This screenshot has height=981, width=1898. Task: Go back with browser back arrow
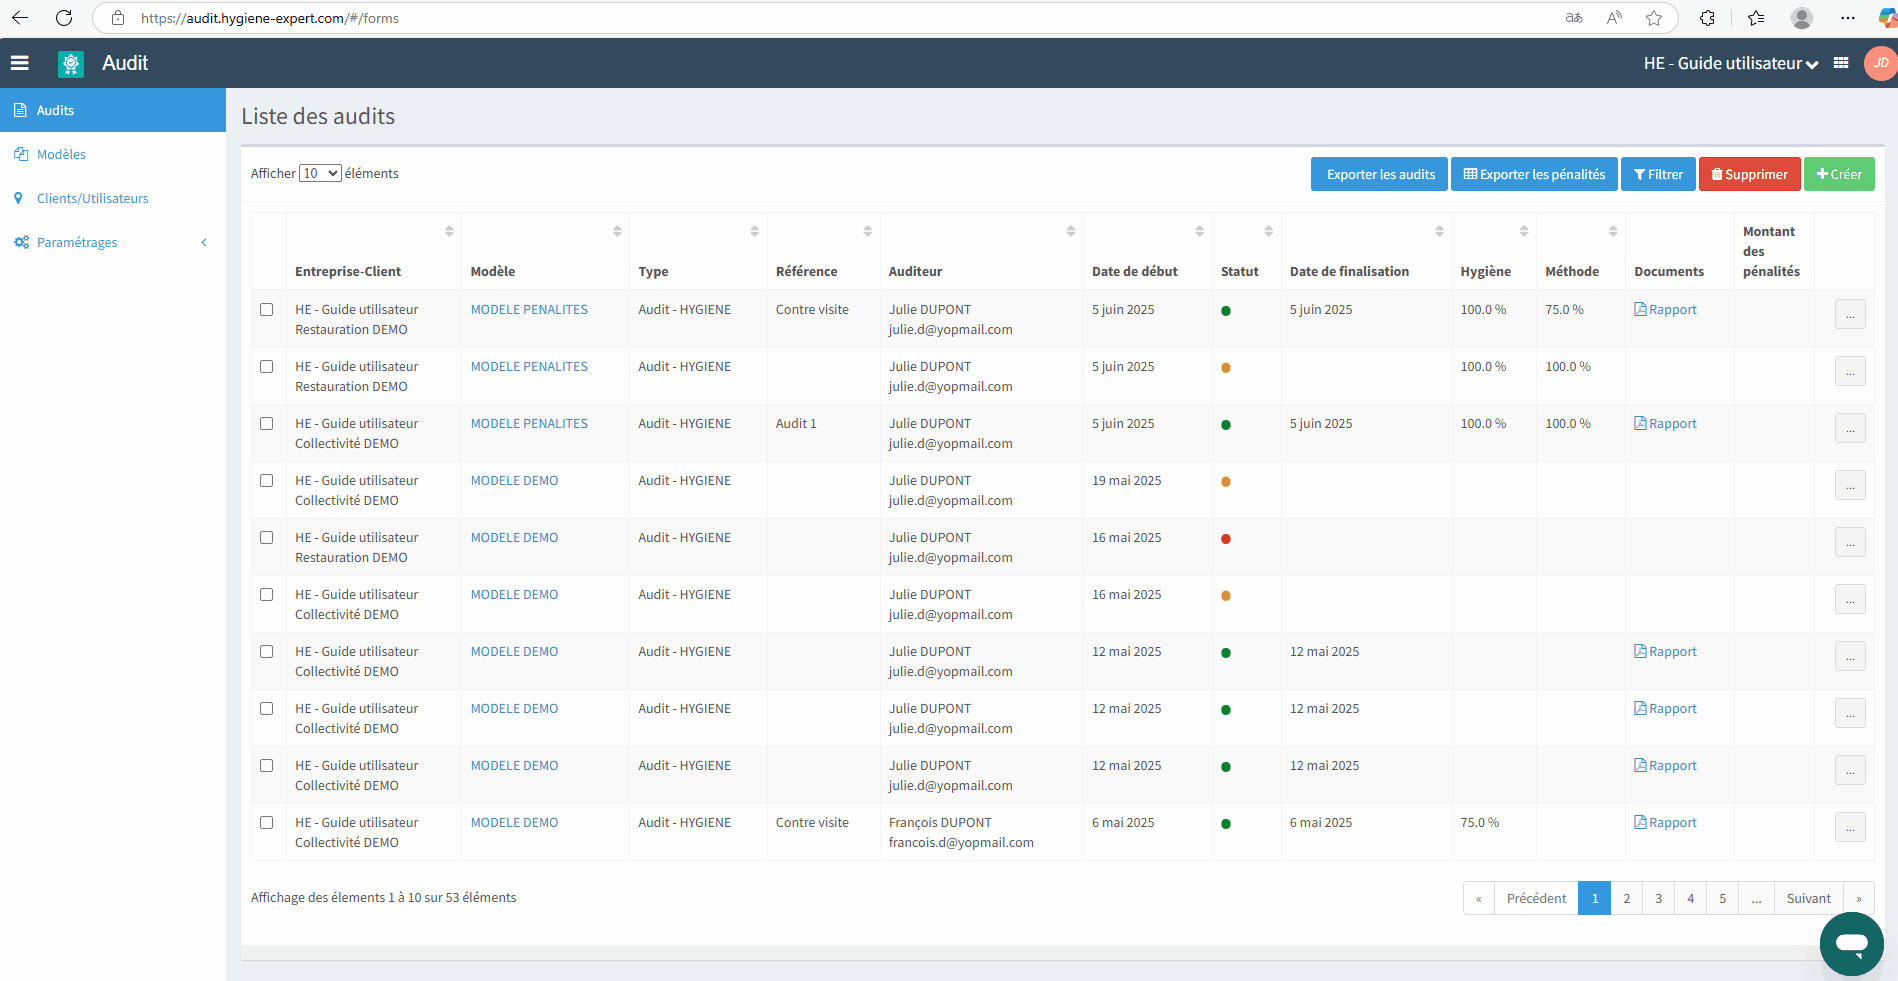click(20, 18)
